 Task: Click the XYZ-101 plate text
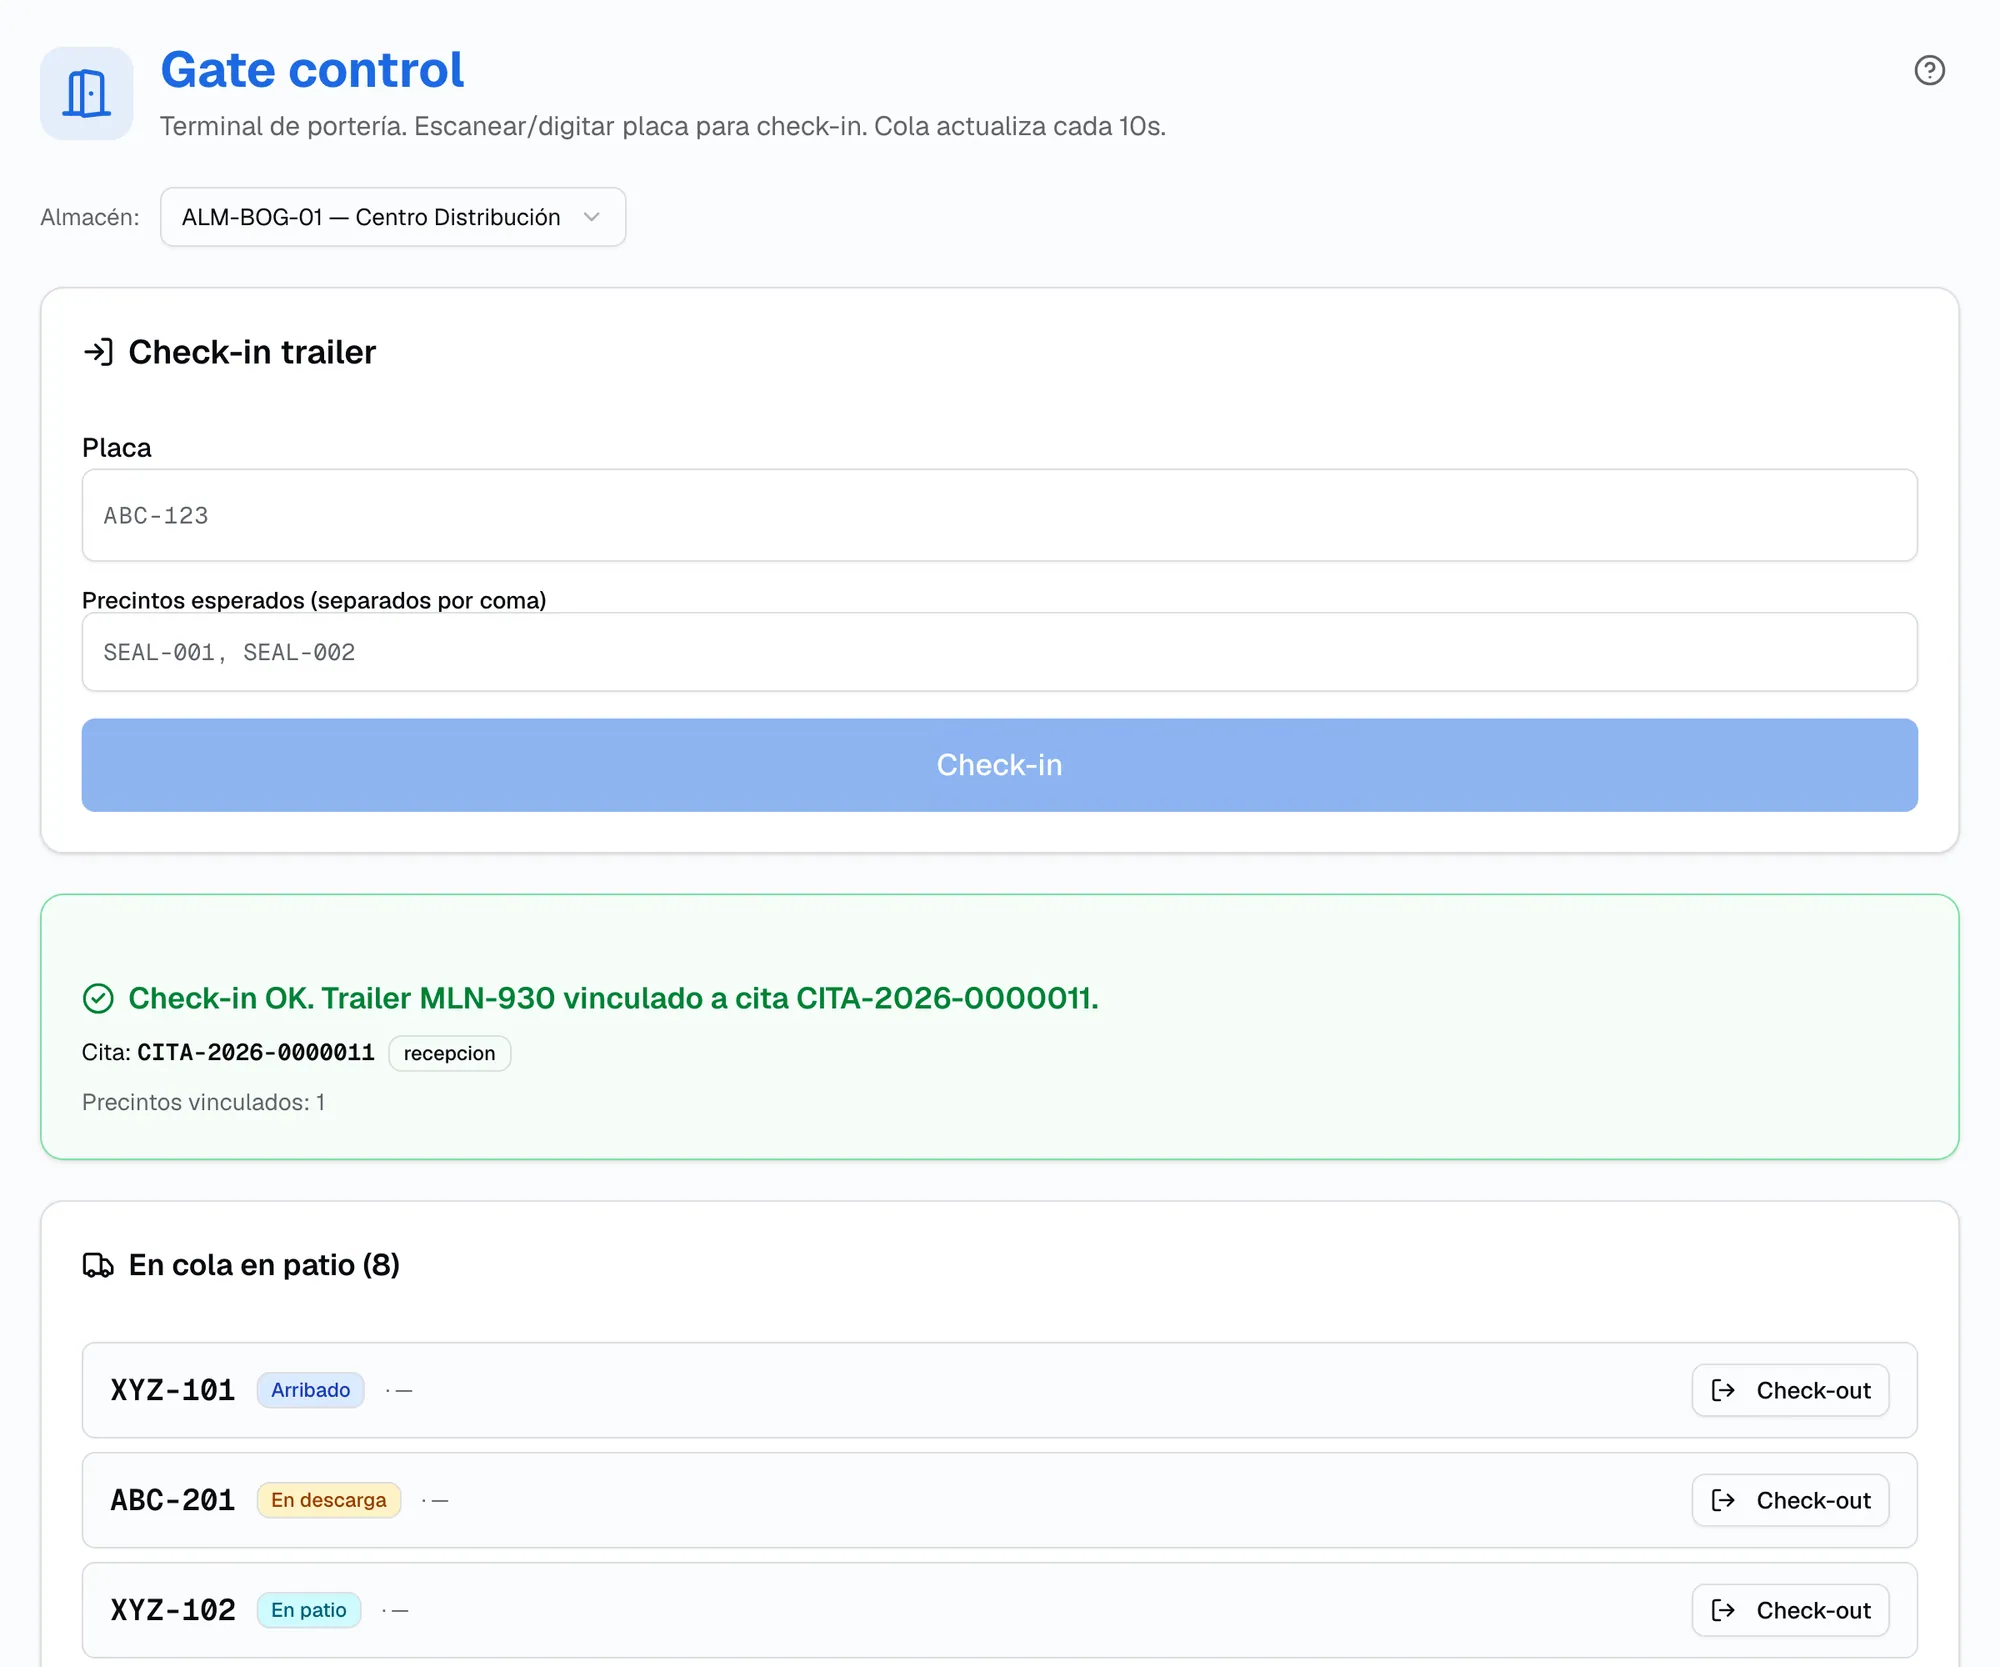[173, 1390]
